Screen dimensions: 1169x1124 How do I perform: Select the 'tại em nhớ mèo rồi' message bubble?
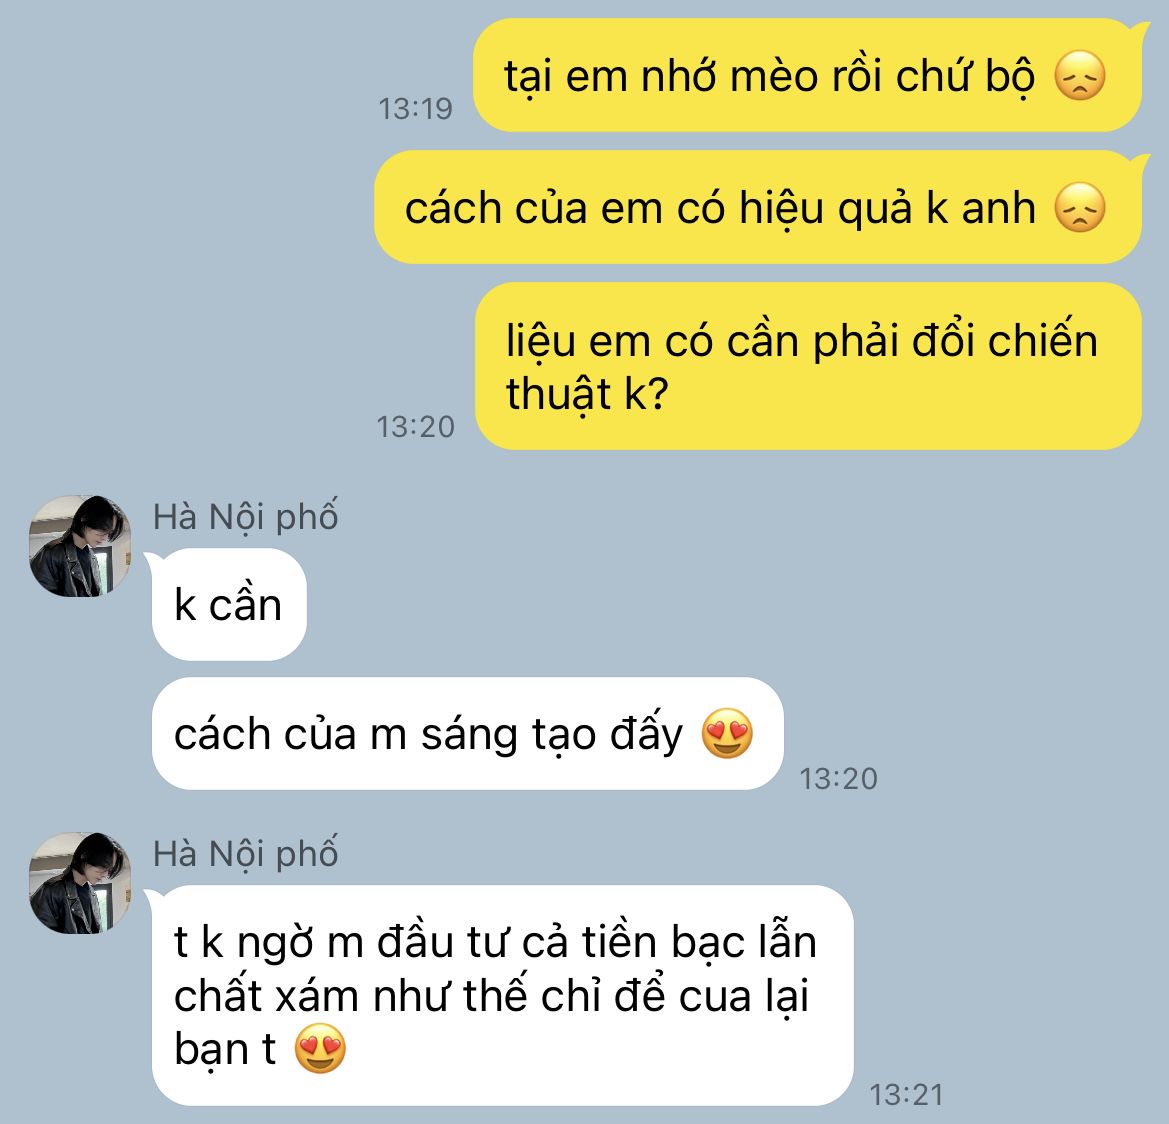(807, 75)
